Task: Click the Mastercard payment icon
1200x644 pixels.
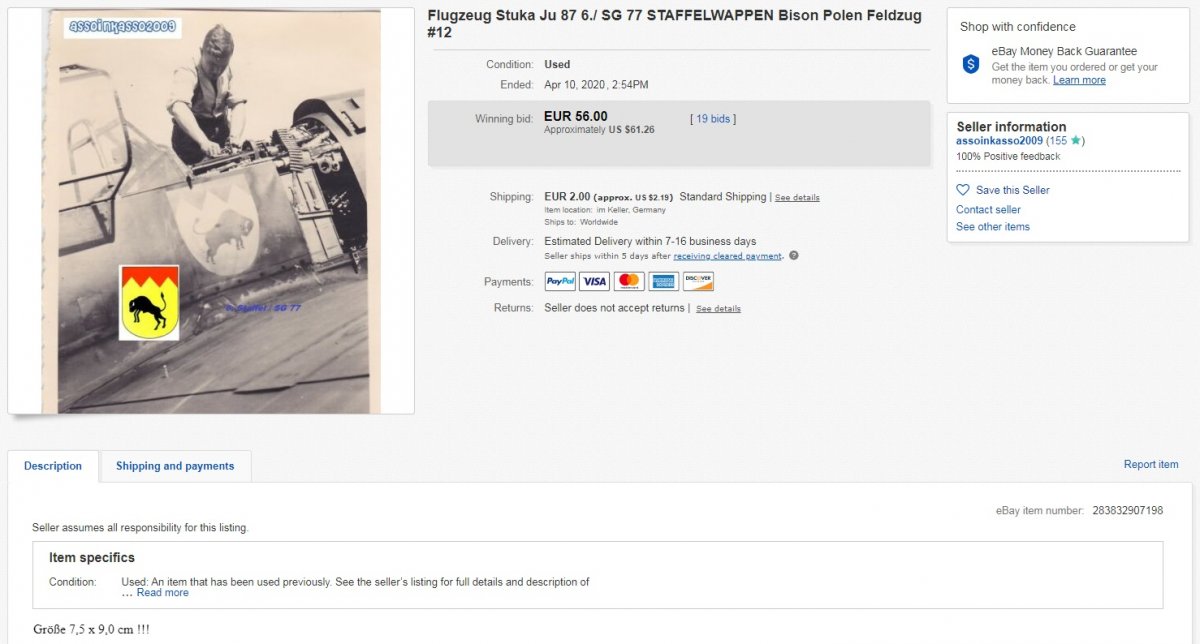Action: (629, 282)
